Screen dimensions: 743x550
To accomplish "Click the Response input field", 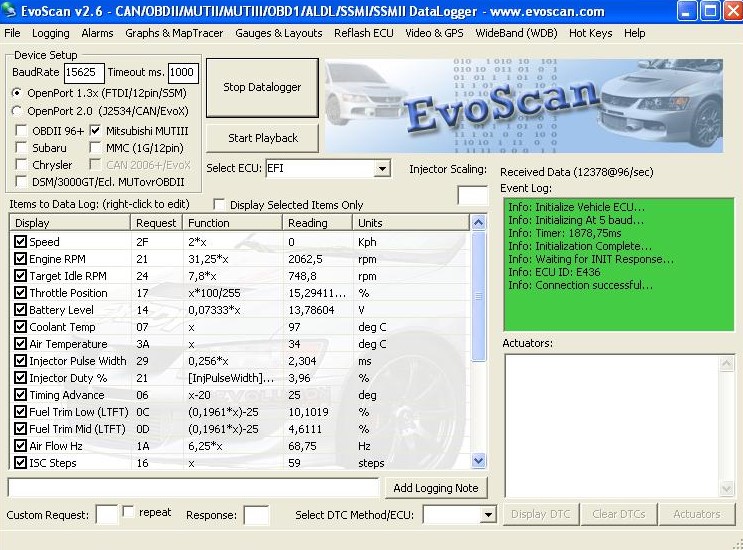I will [256, 514].
